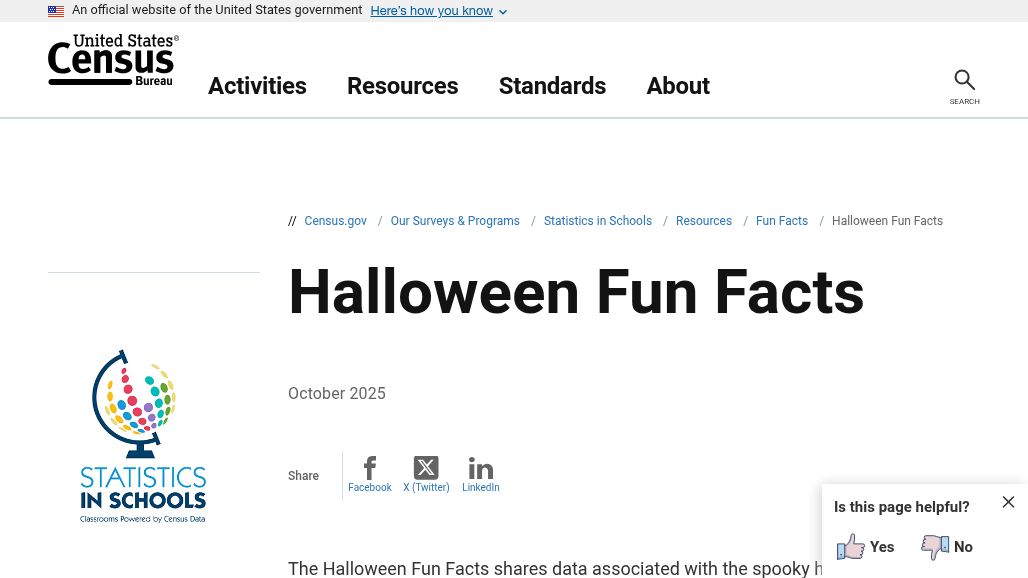Click the United States Census Bureau logo
The width and height of the screenshot is (1028, 578).
click(113, 60)
